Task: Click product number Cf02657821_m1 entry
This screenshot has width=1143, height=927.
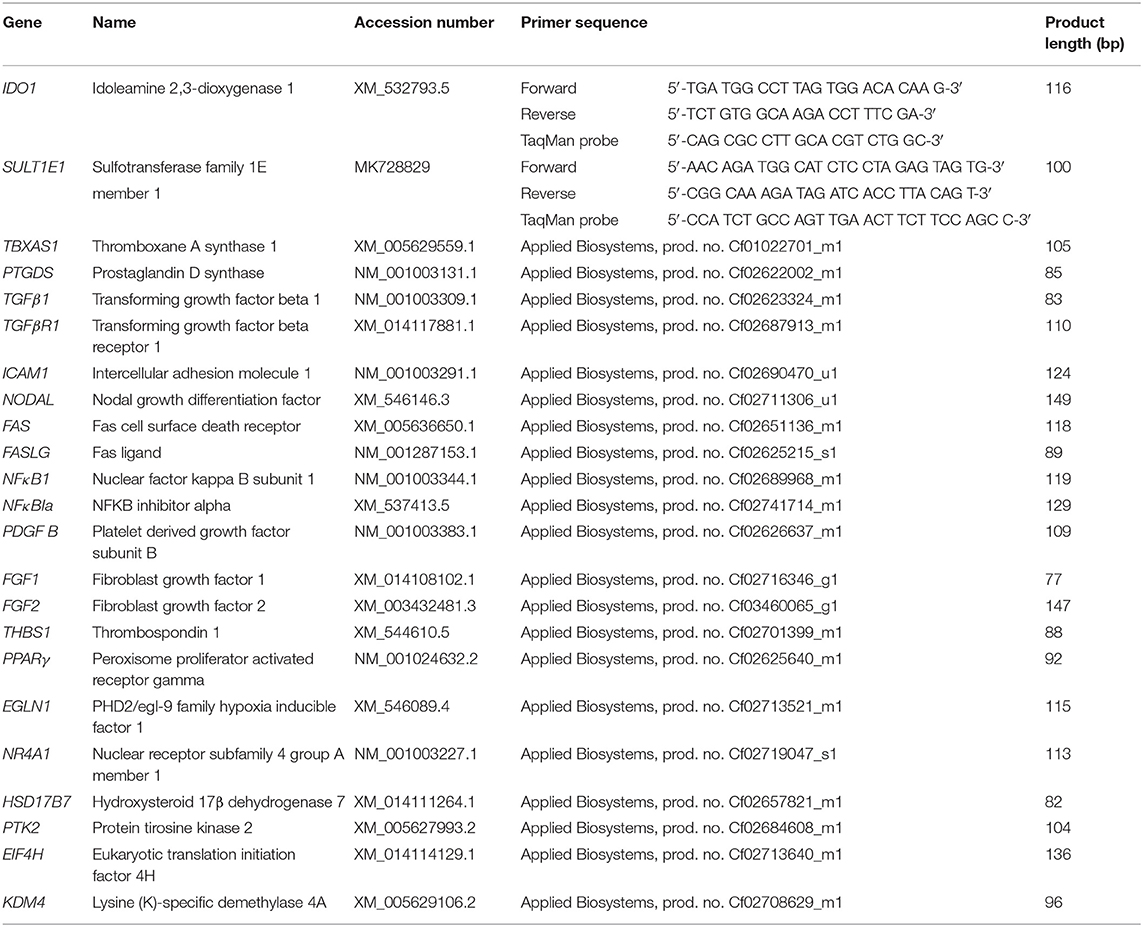Action: pyautogui.click(x=681, y=802)
